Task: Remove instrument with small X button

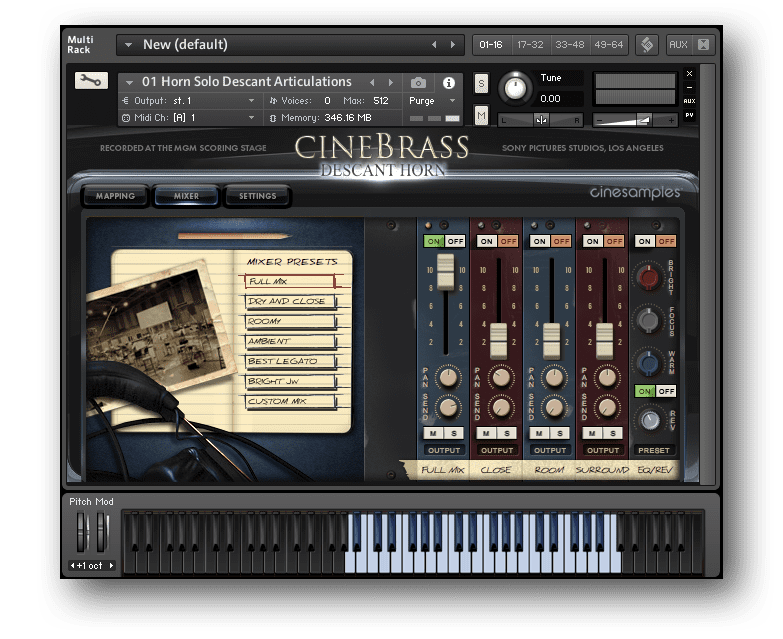Action: [689, 73]
